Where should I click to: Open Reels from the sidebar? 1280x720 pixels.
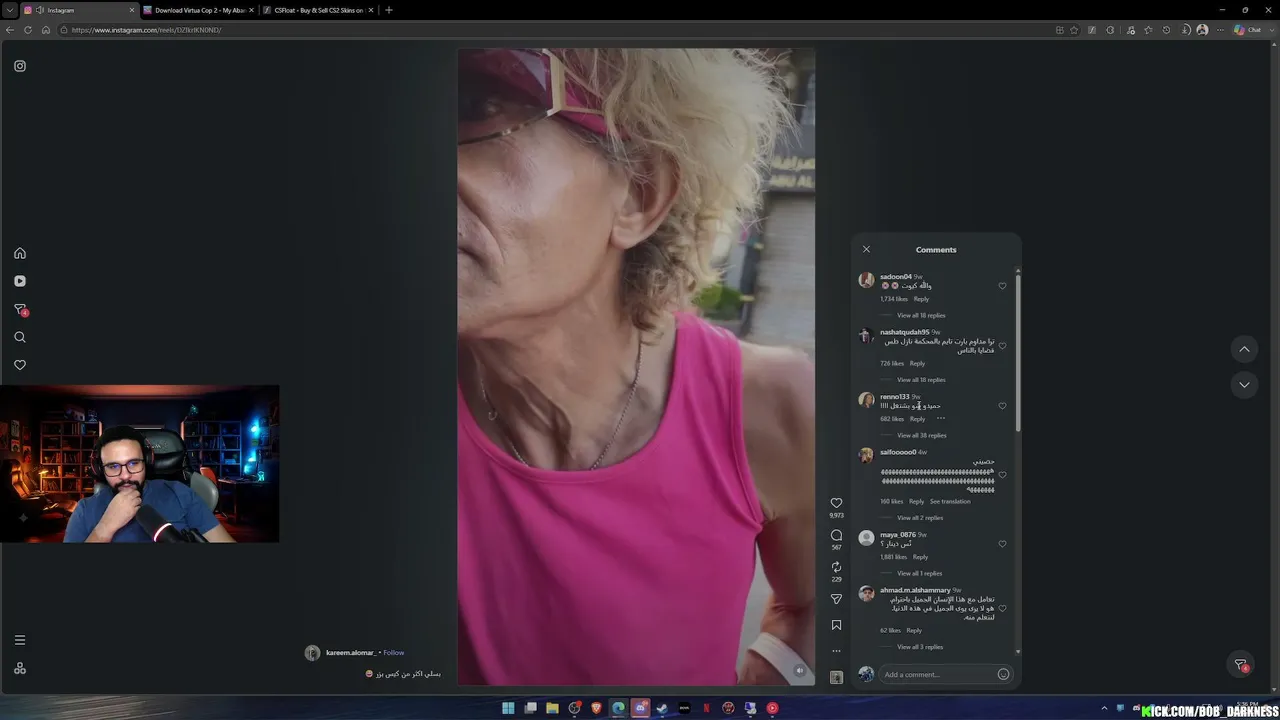coord(20,281)
